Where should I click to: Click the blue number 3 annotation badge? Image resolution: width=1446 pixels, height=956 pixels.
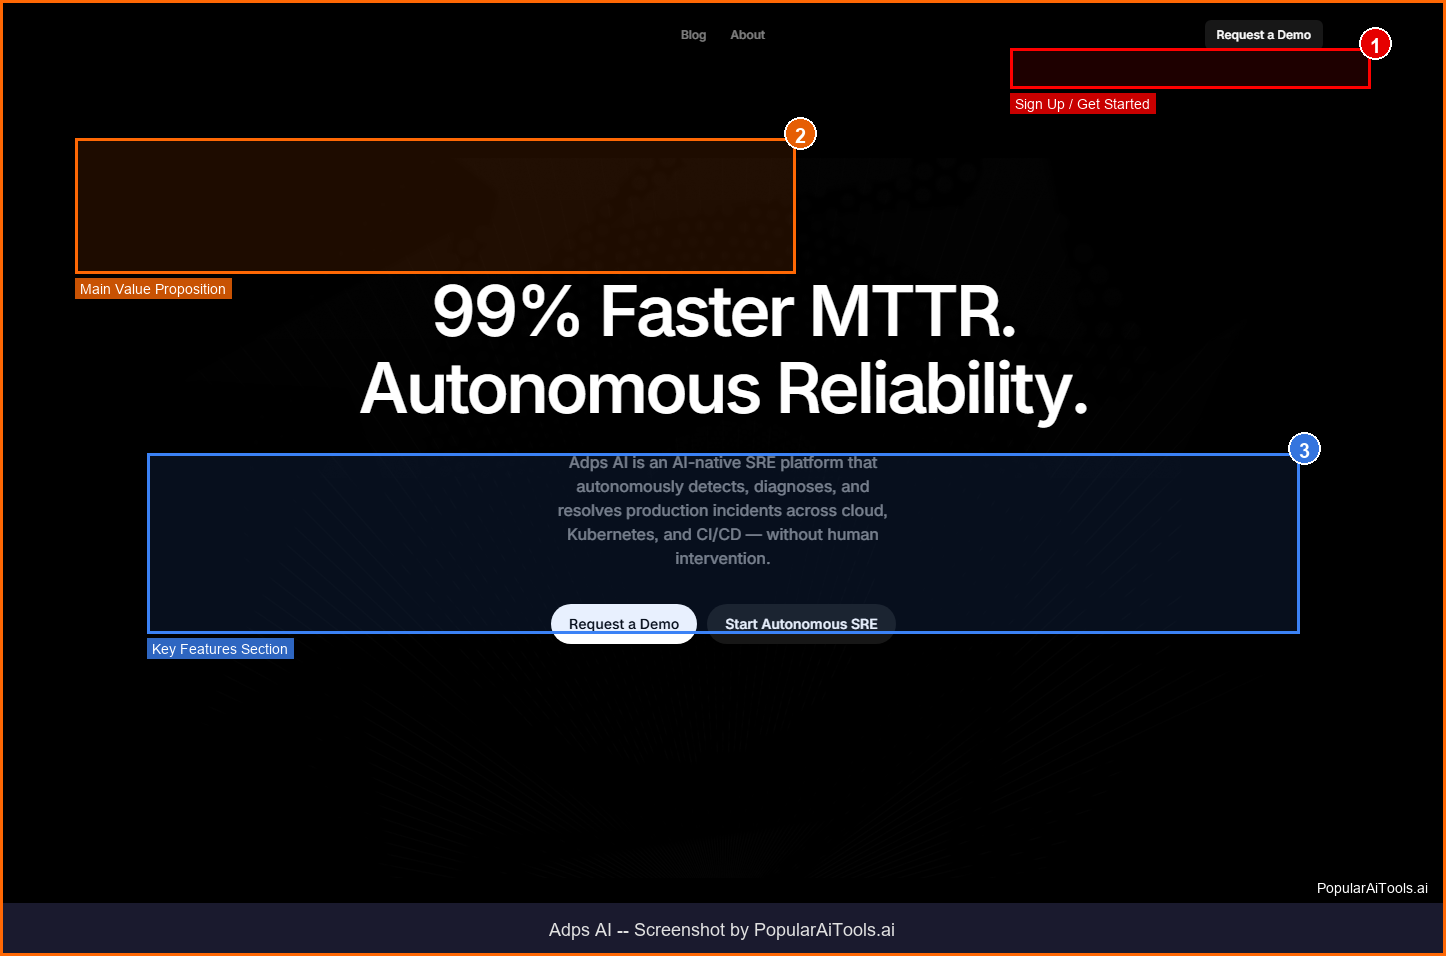point(1304,450)
